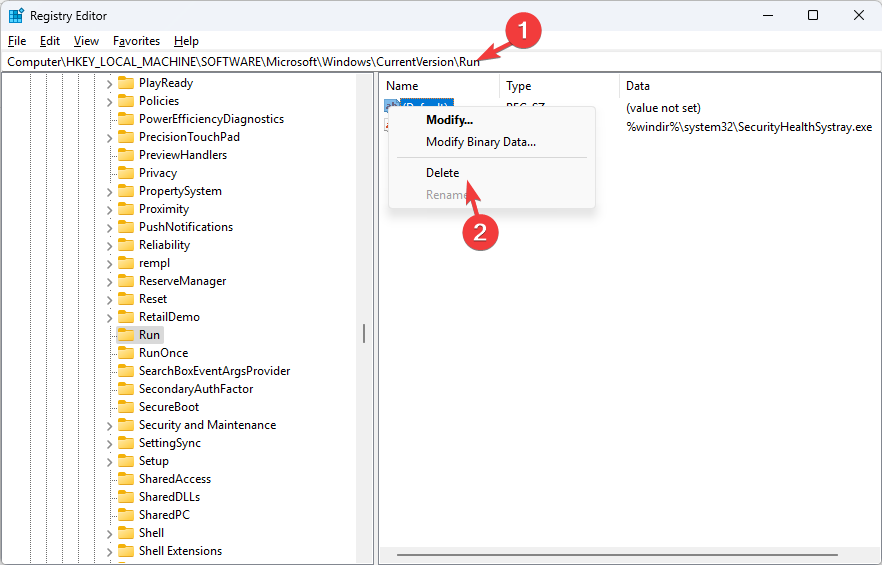
Task: Click the Setup folder icon
Action: pyautogui.click(x=126, y=461)
